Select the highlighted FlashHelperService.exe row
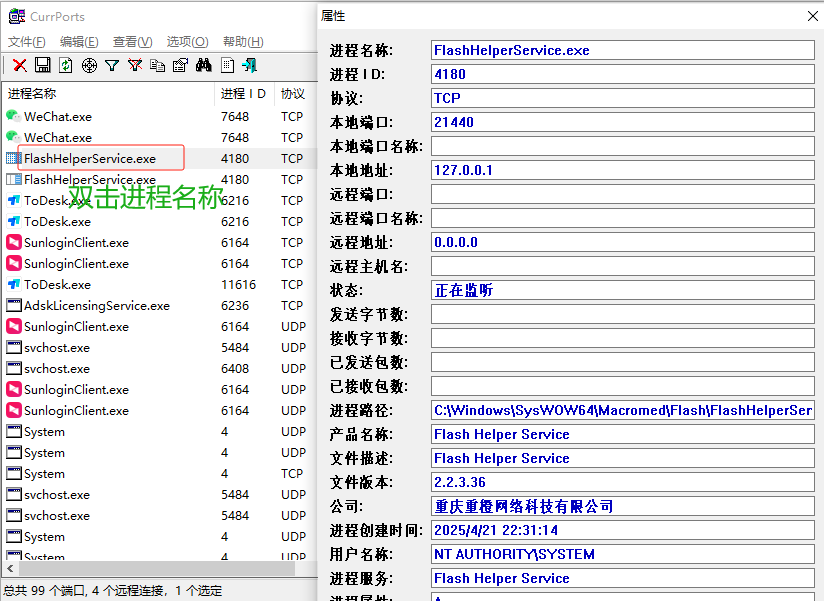Viewport: 824px width, 601px height. tap(160, 159)
